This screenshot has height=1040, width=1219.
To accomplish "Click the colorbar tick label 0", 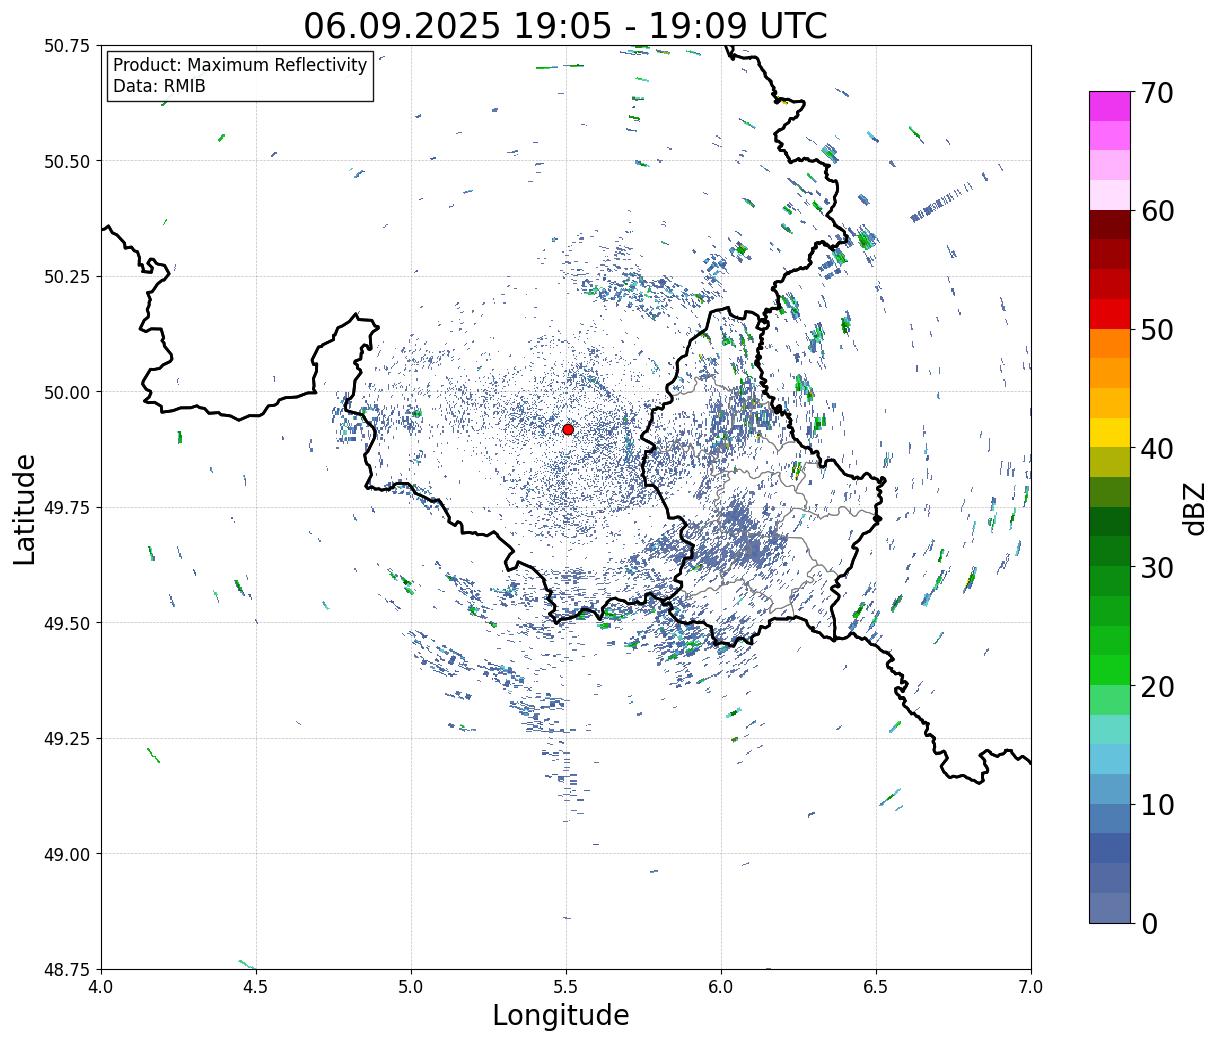I will [1149, 923].
